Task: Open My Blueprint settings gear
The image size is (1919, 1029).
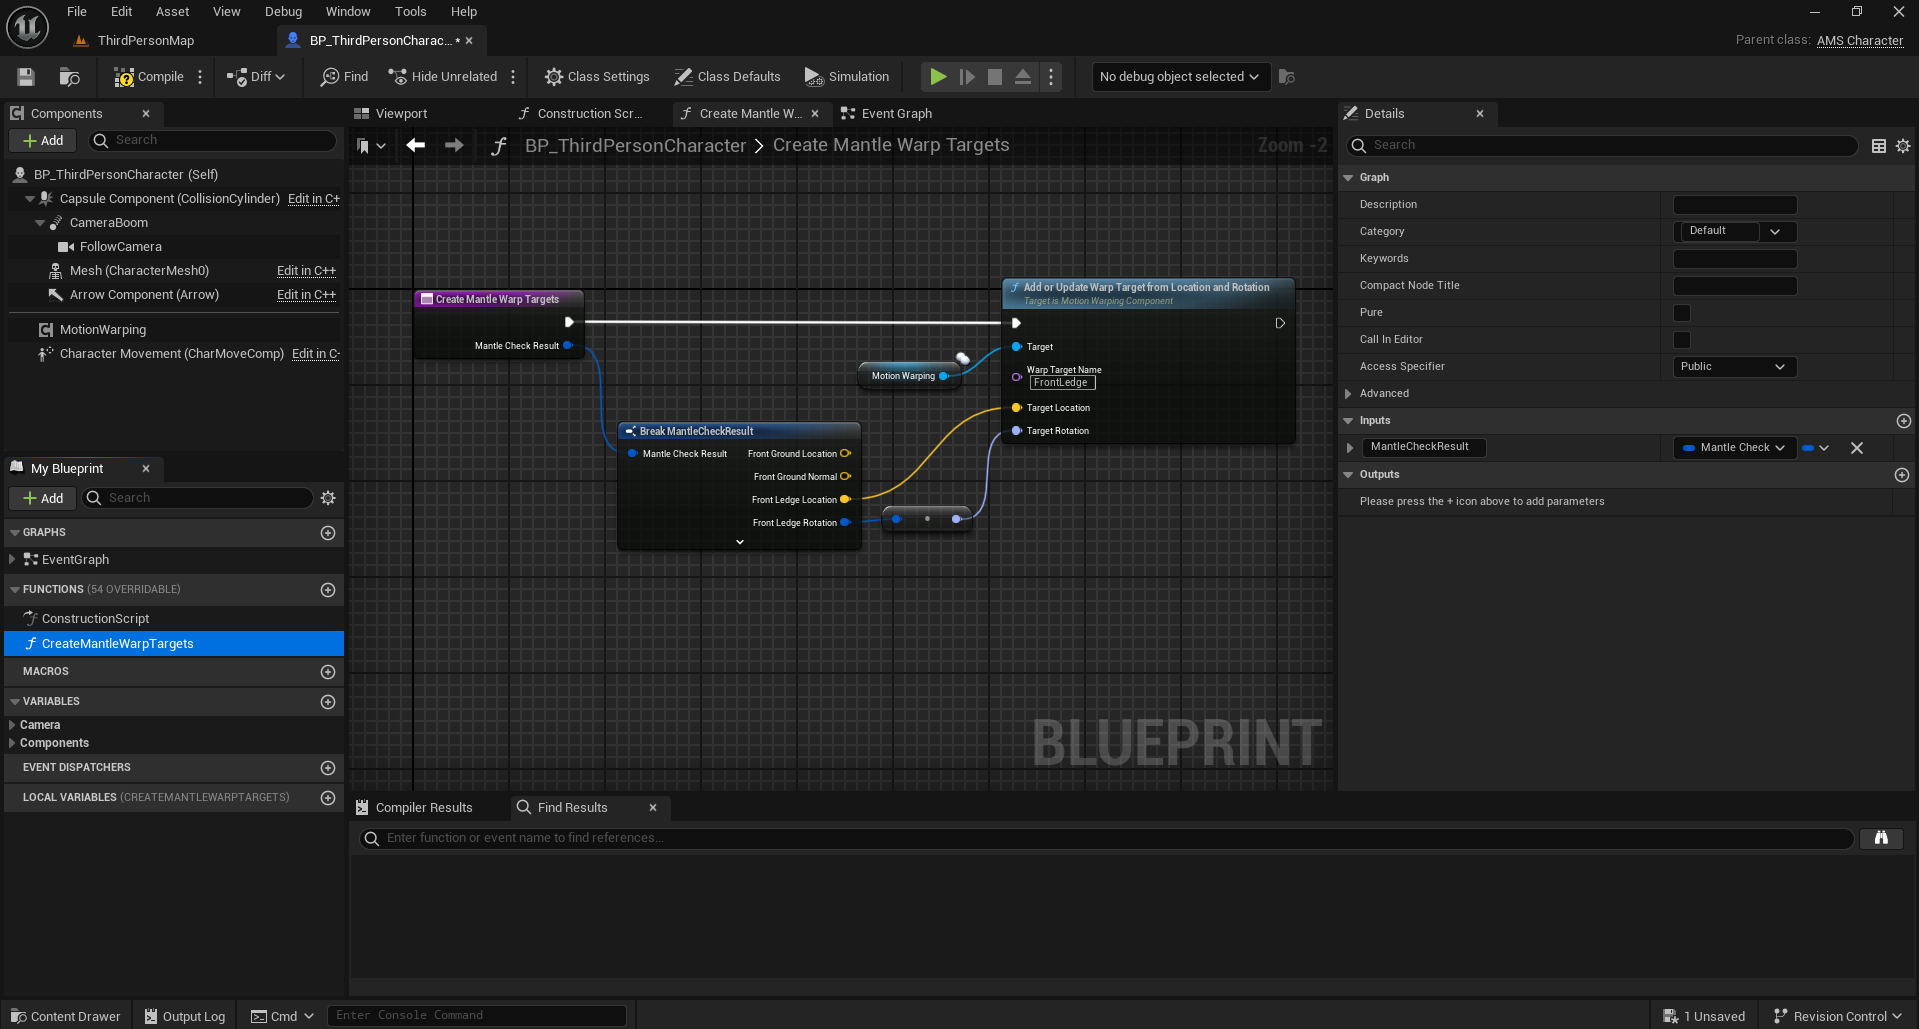Action: (x=328, y=498)
